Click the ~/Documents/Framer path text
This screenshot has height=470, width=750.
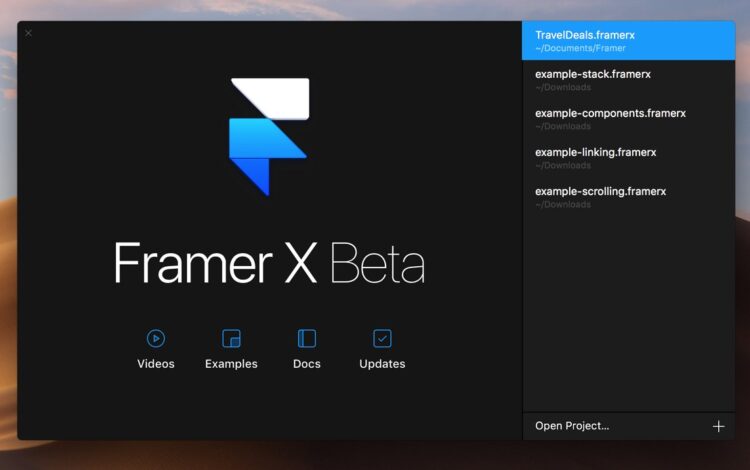(580, 48)
